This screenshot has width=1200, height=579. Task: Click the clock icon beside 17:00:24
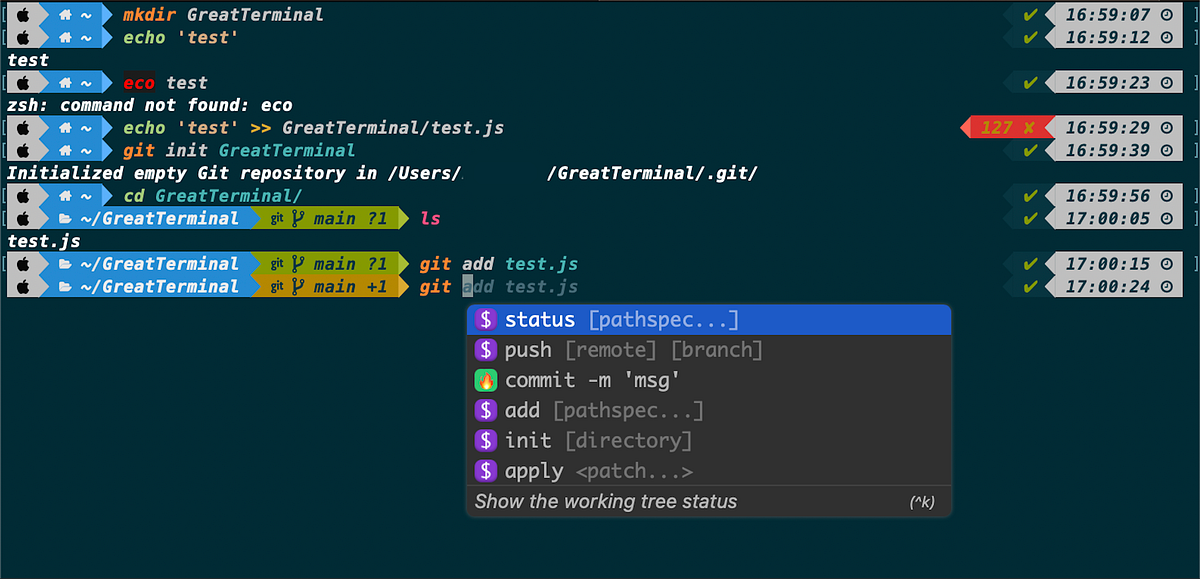pos(1168,287)
